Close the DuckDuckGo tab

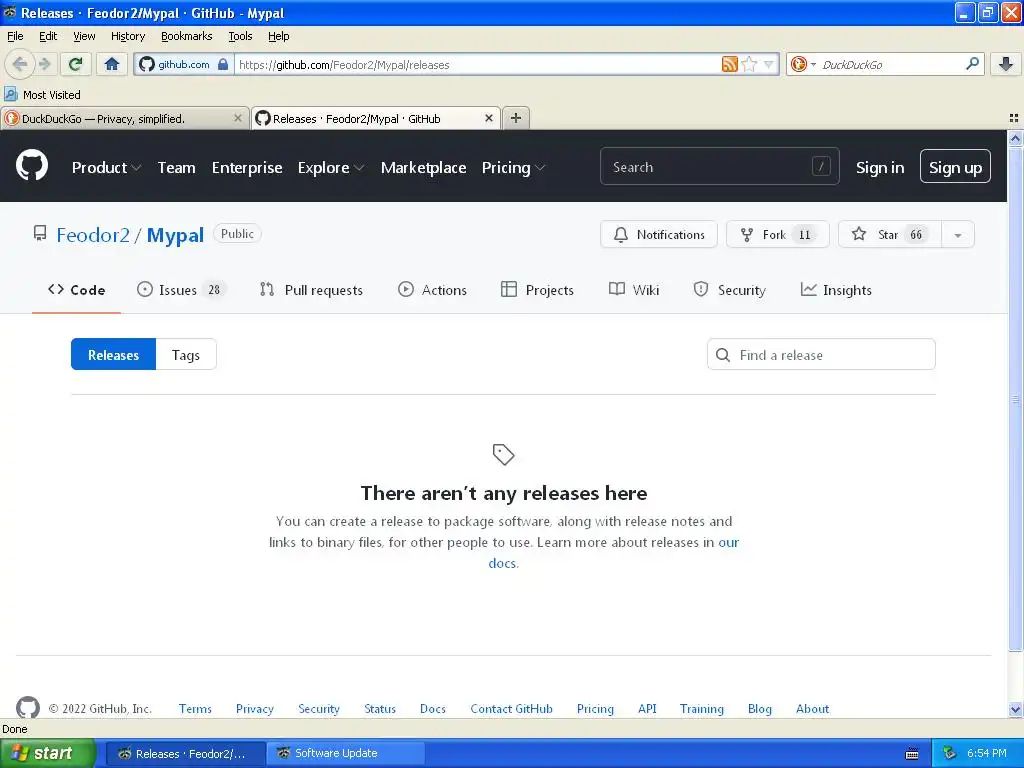click(238, 118)
